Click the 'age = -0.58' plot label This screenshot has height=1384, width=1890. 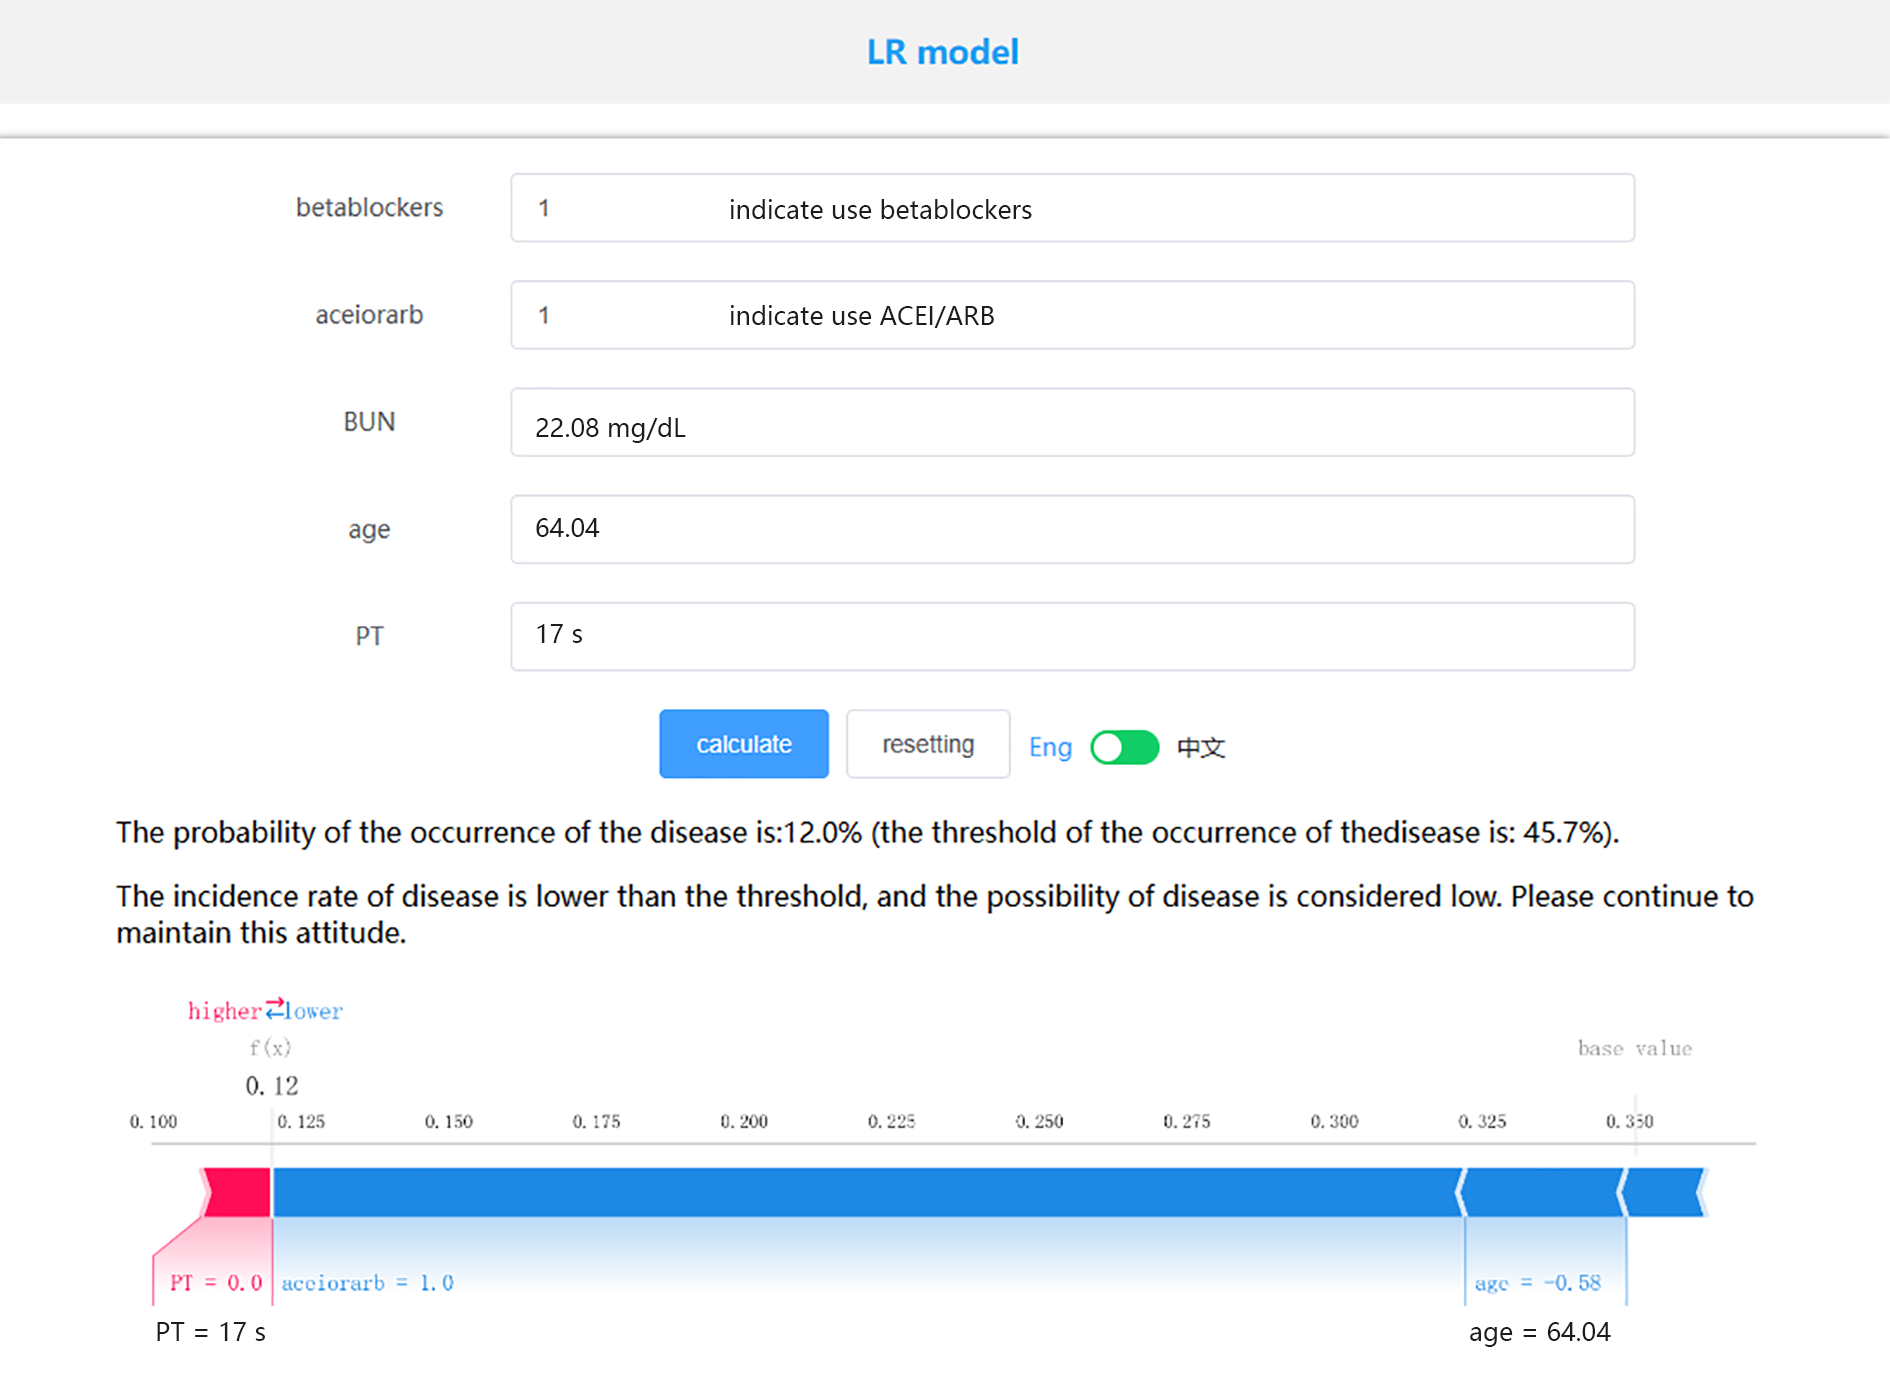coord(1537,1283)
